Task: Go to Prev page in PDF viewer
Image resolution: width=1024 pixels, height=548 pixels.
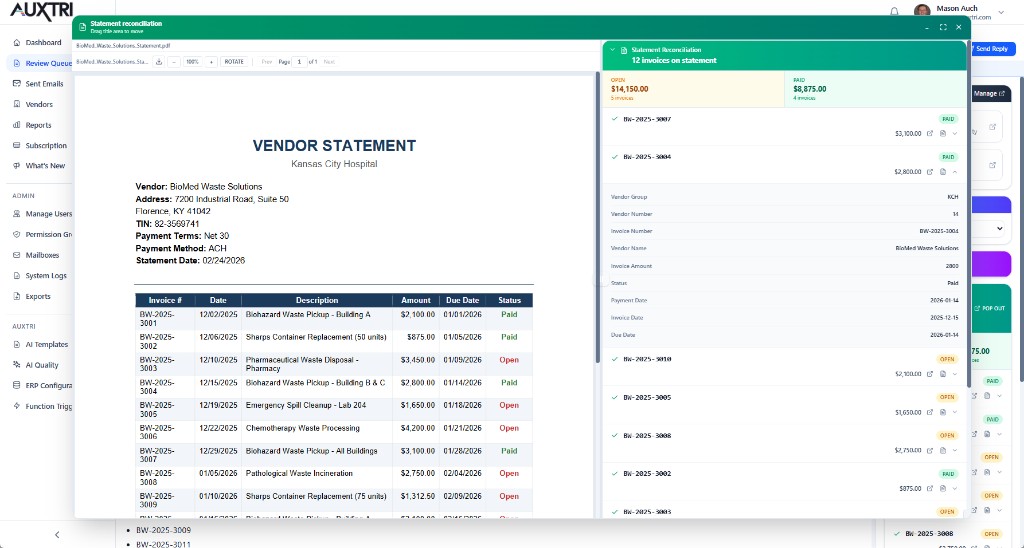Action: 266,62
